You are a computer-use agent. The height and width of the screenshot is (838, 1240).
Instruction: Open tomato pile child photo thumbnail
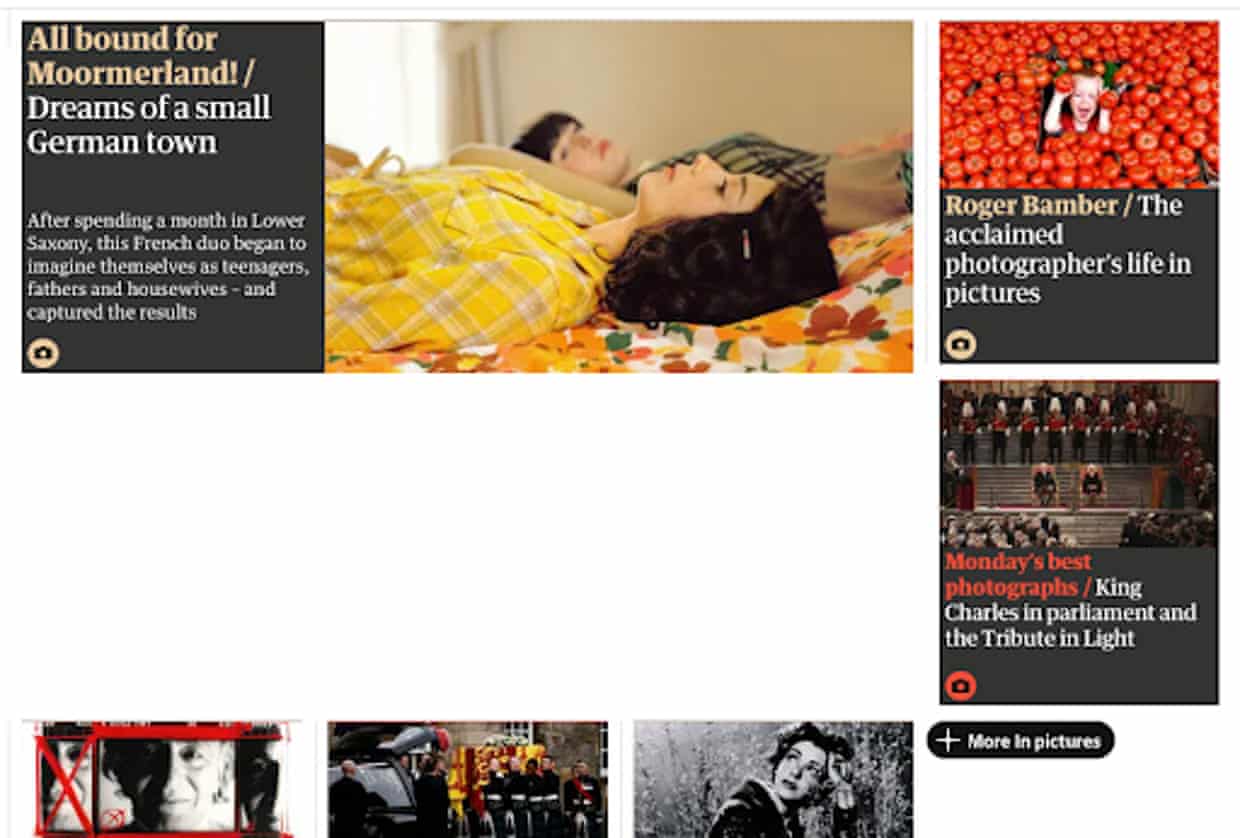pos(1079,105)
